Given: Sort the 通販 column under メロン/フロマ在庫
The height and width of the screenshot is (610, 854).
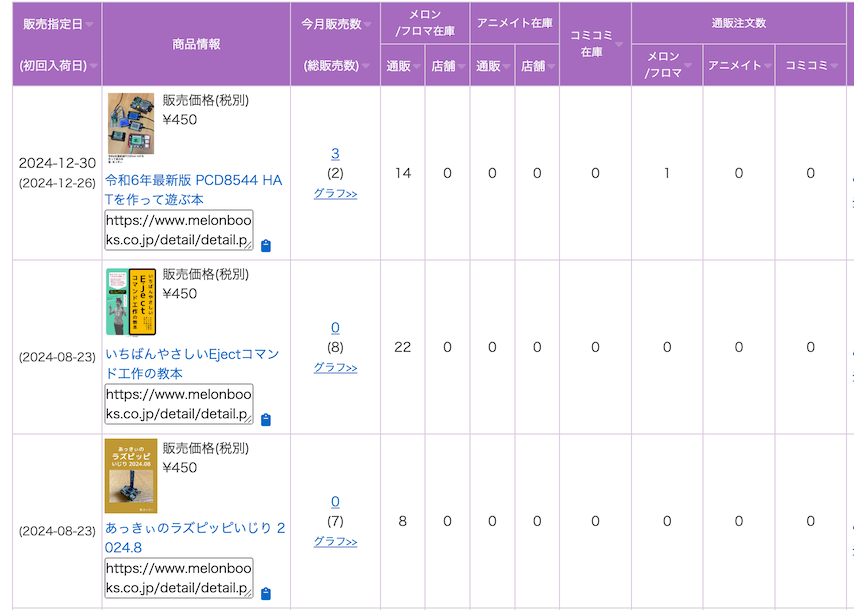Looking at the screenshot, I should [x=417, y=67].
